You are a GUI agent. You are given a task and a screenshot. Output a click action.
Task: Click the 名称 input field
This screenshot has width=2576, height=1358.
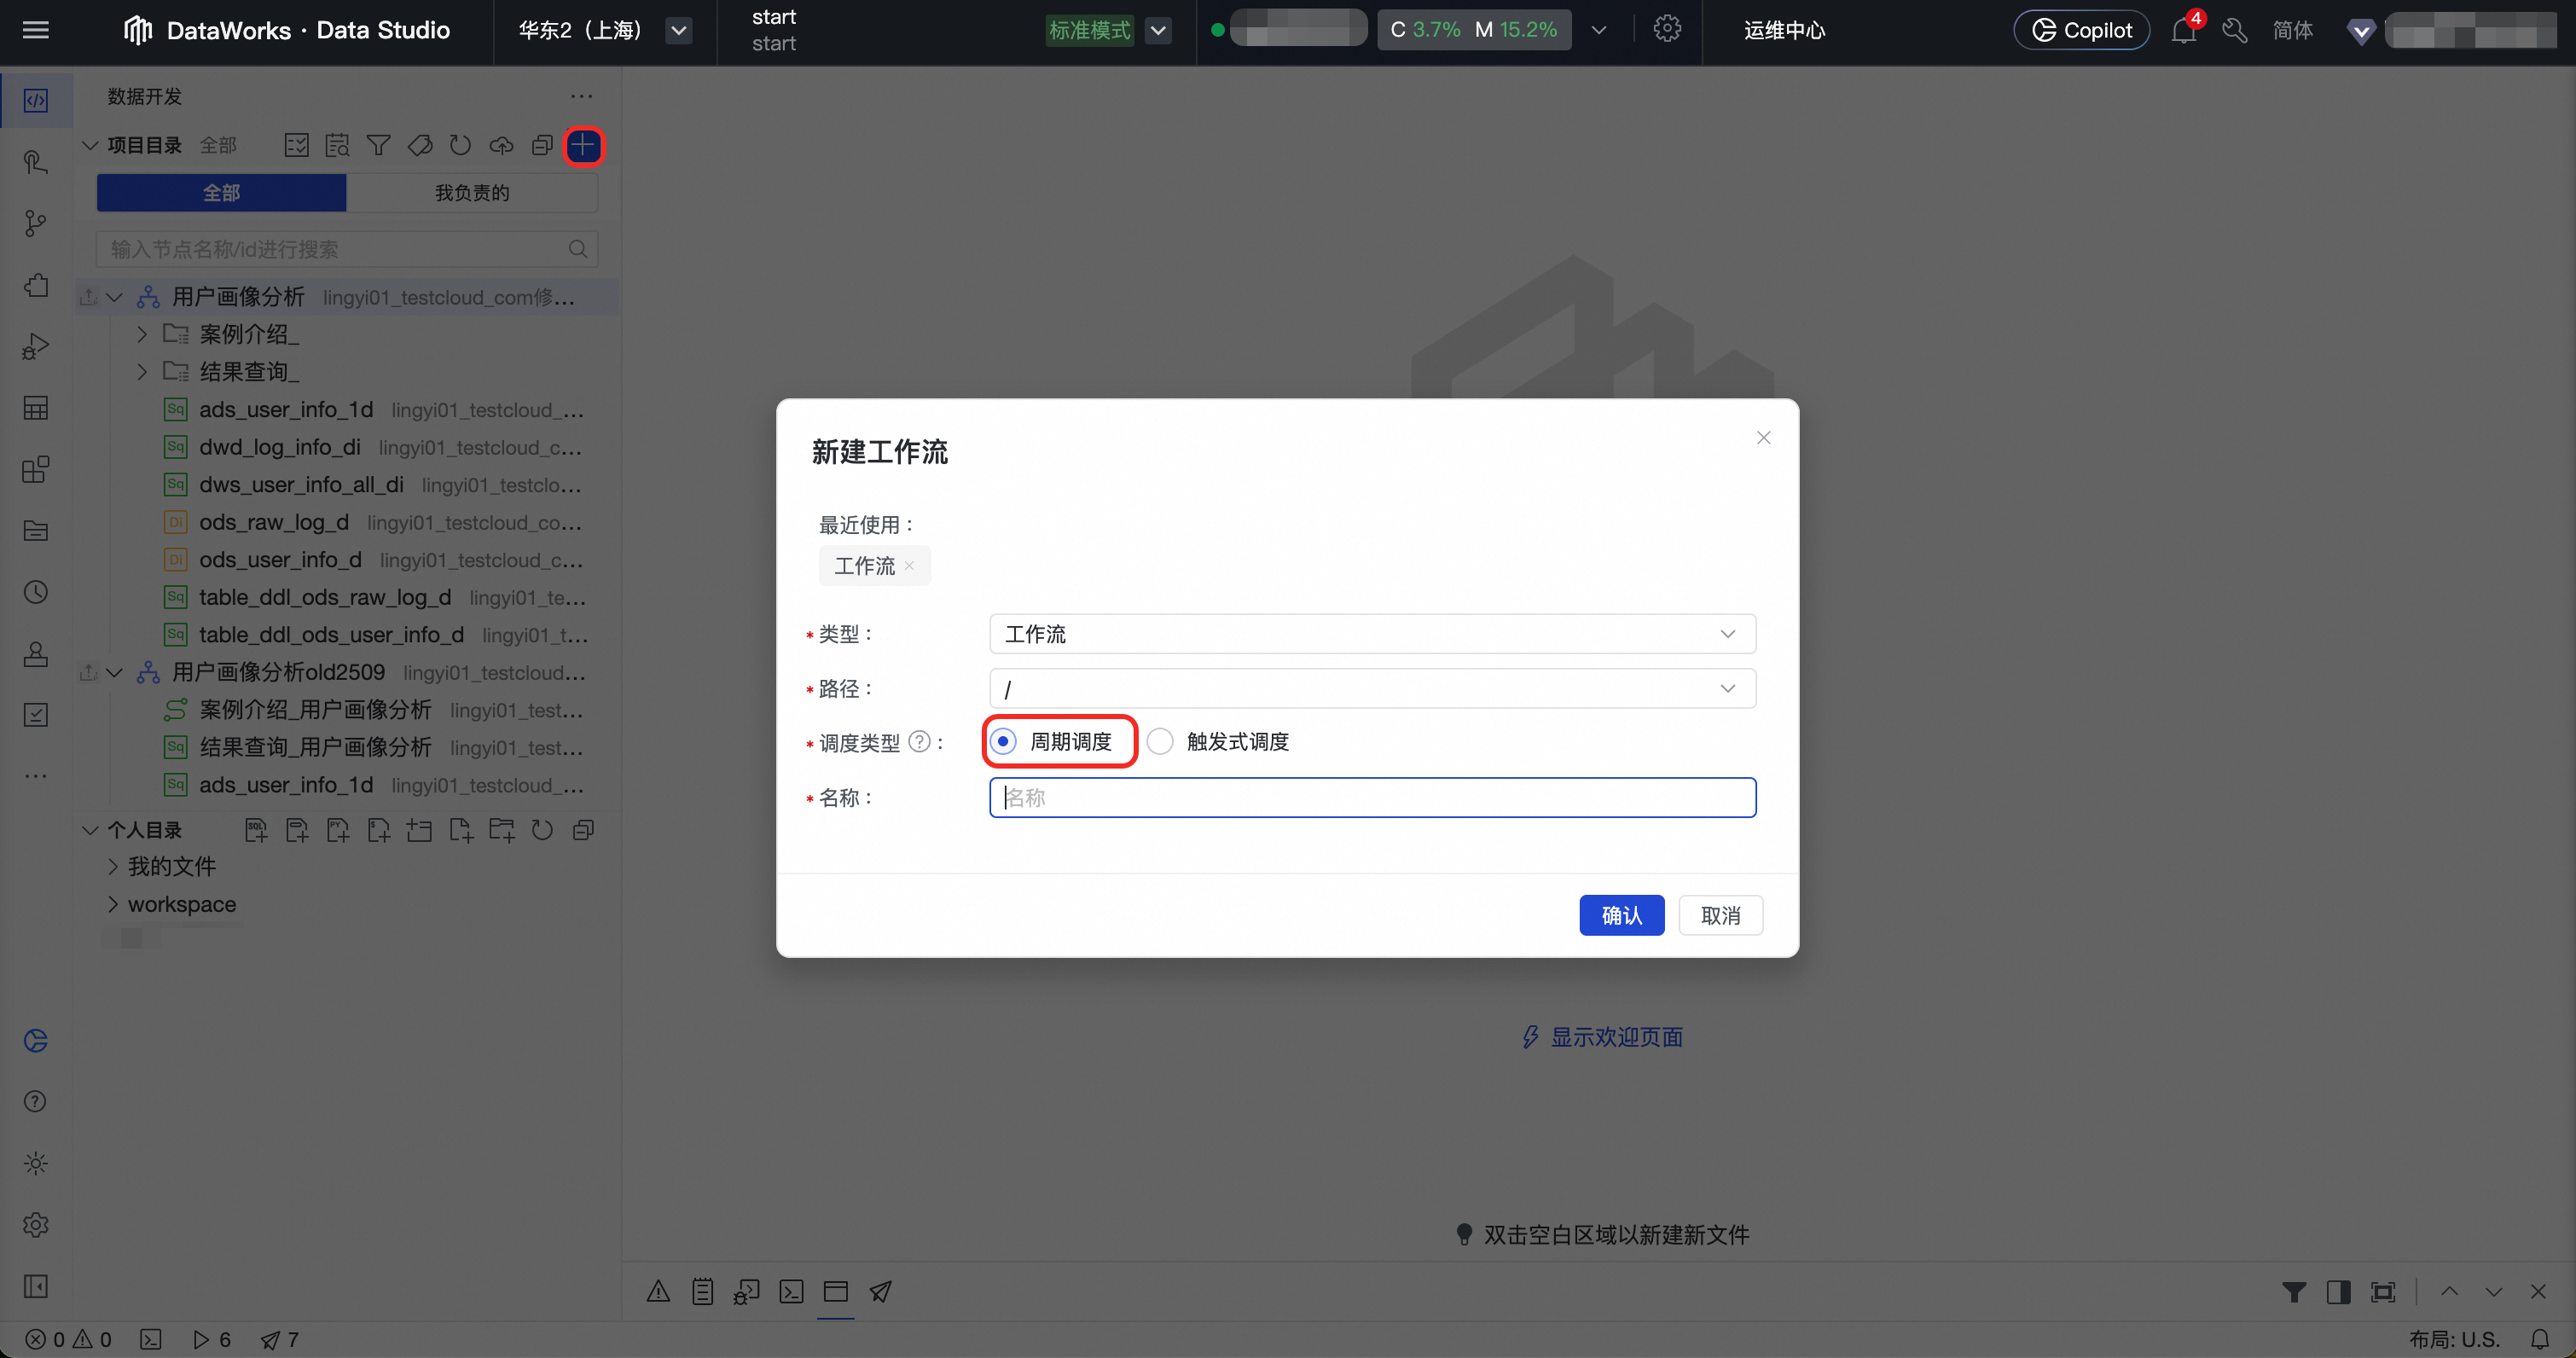[x=1371, y=797]
